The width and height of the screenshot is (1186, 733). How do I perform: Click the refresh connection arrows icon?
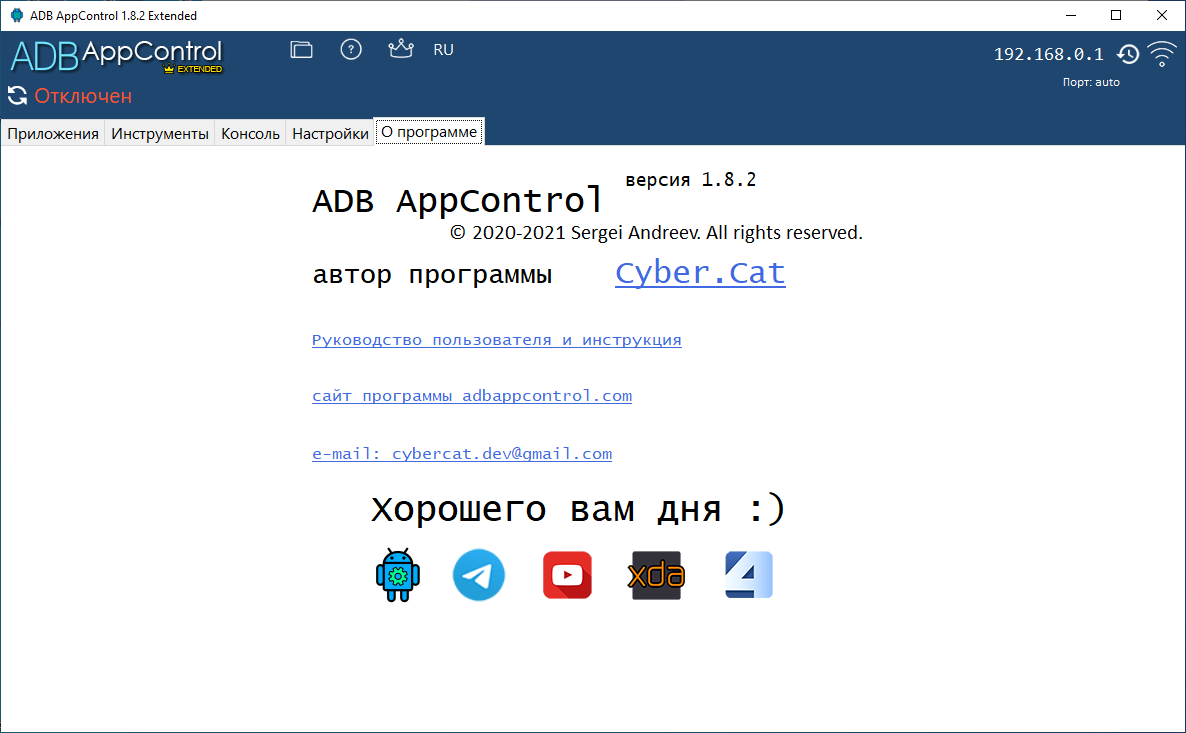17,95
